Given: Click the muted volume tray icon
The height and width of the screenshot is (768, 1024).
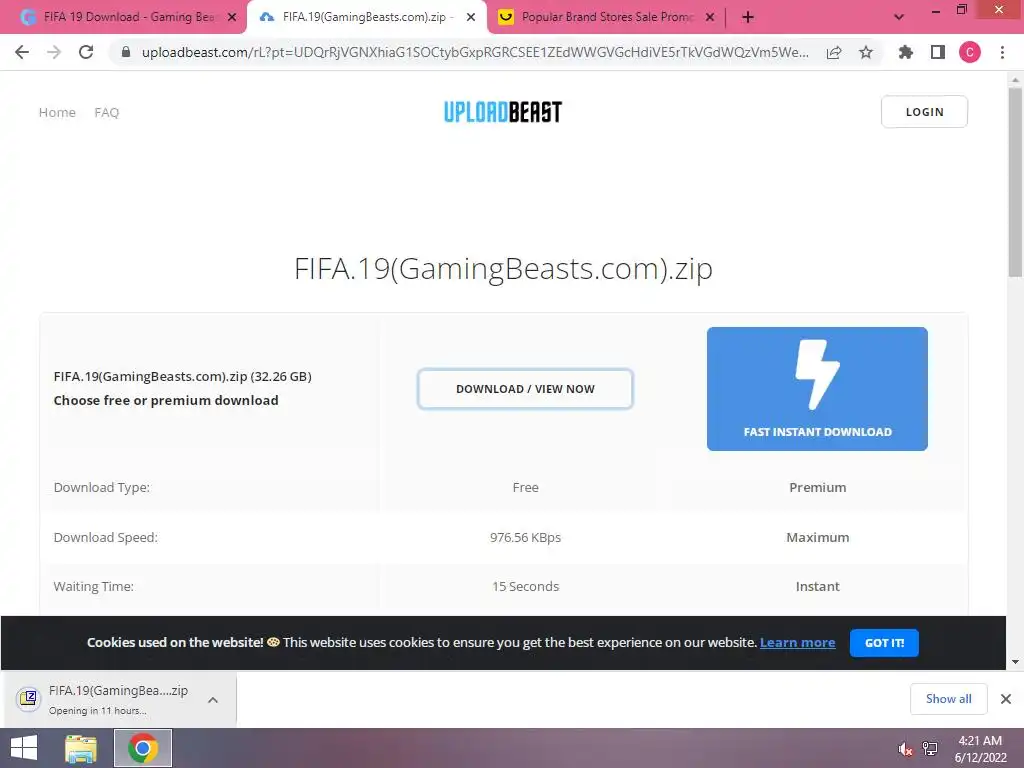Looking at the screenshot, I should pos(905,749).
